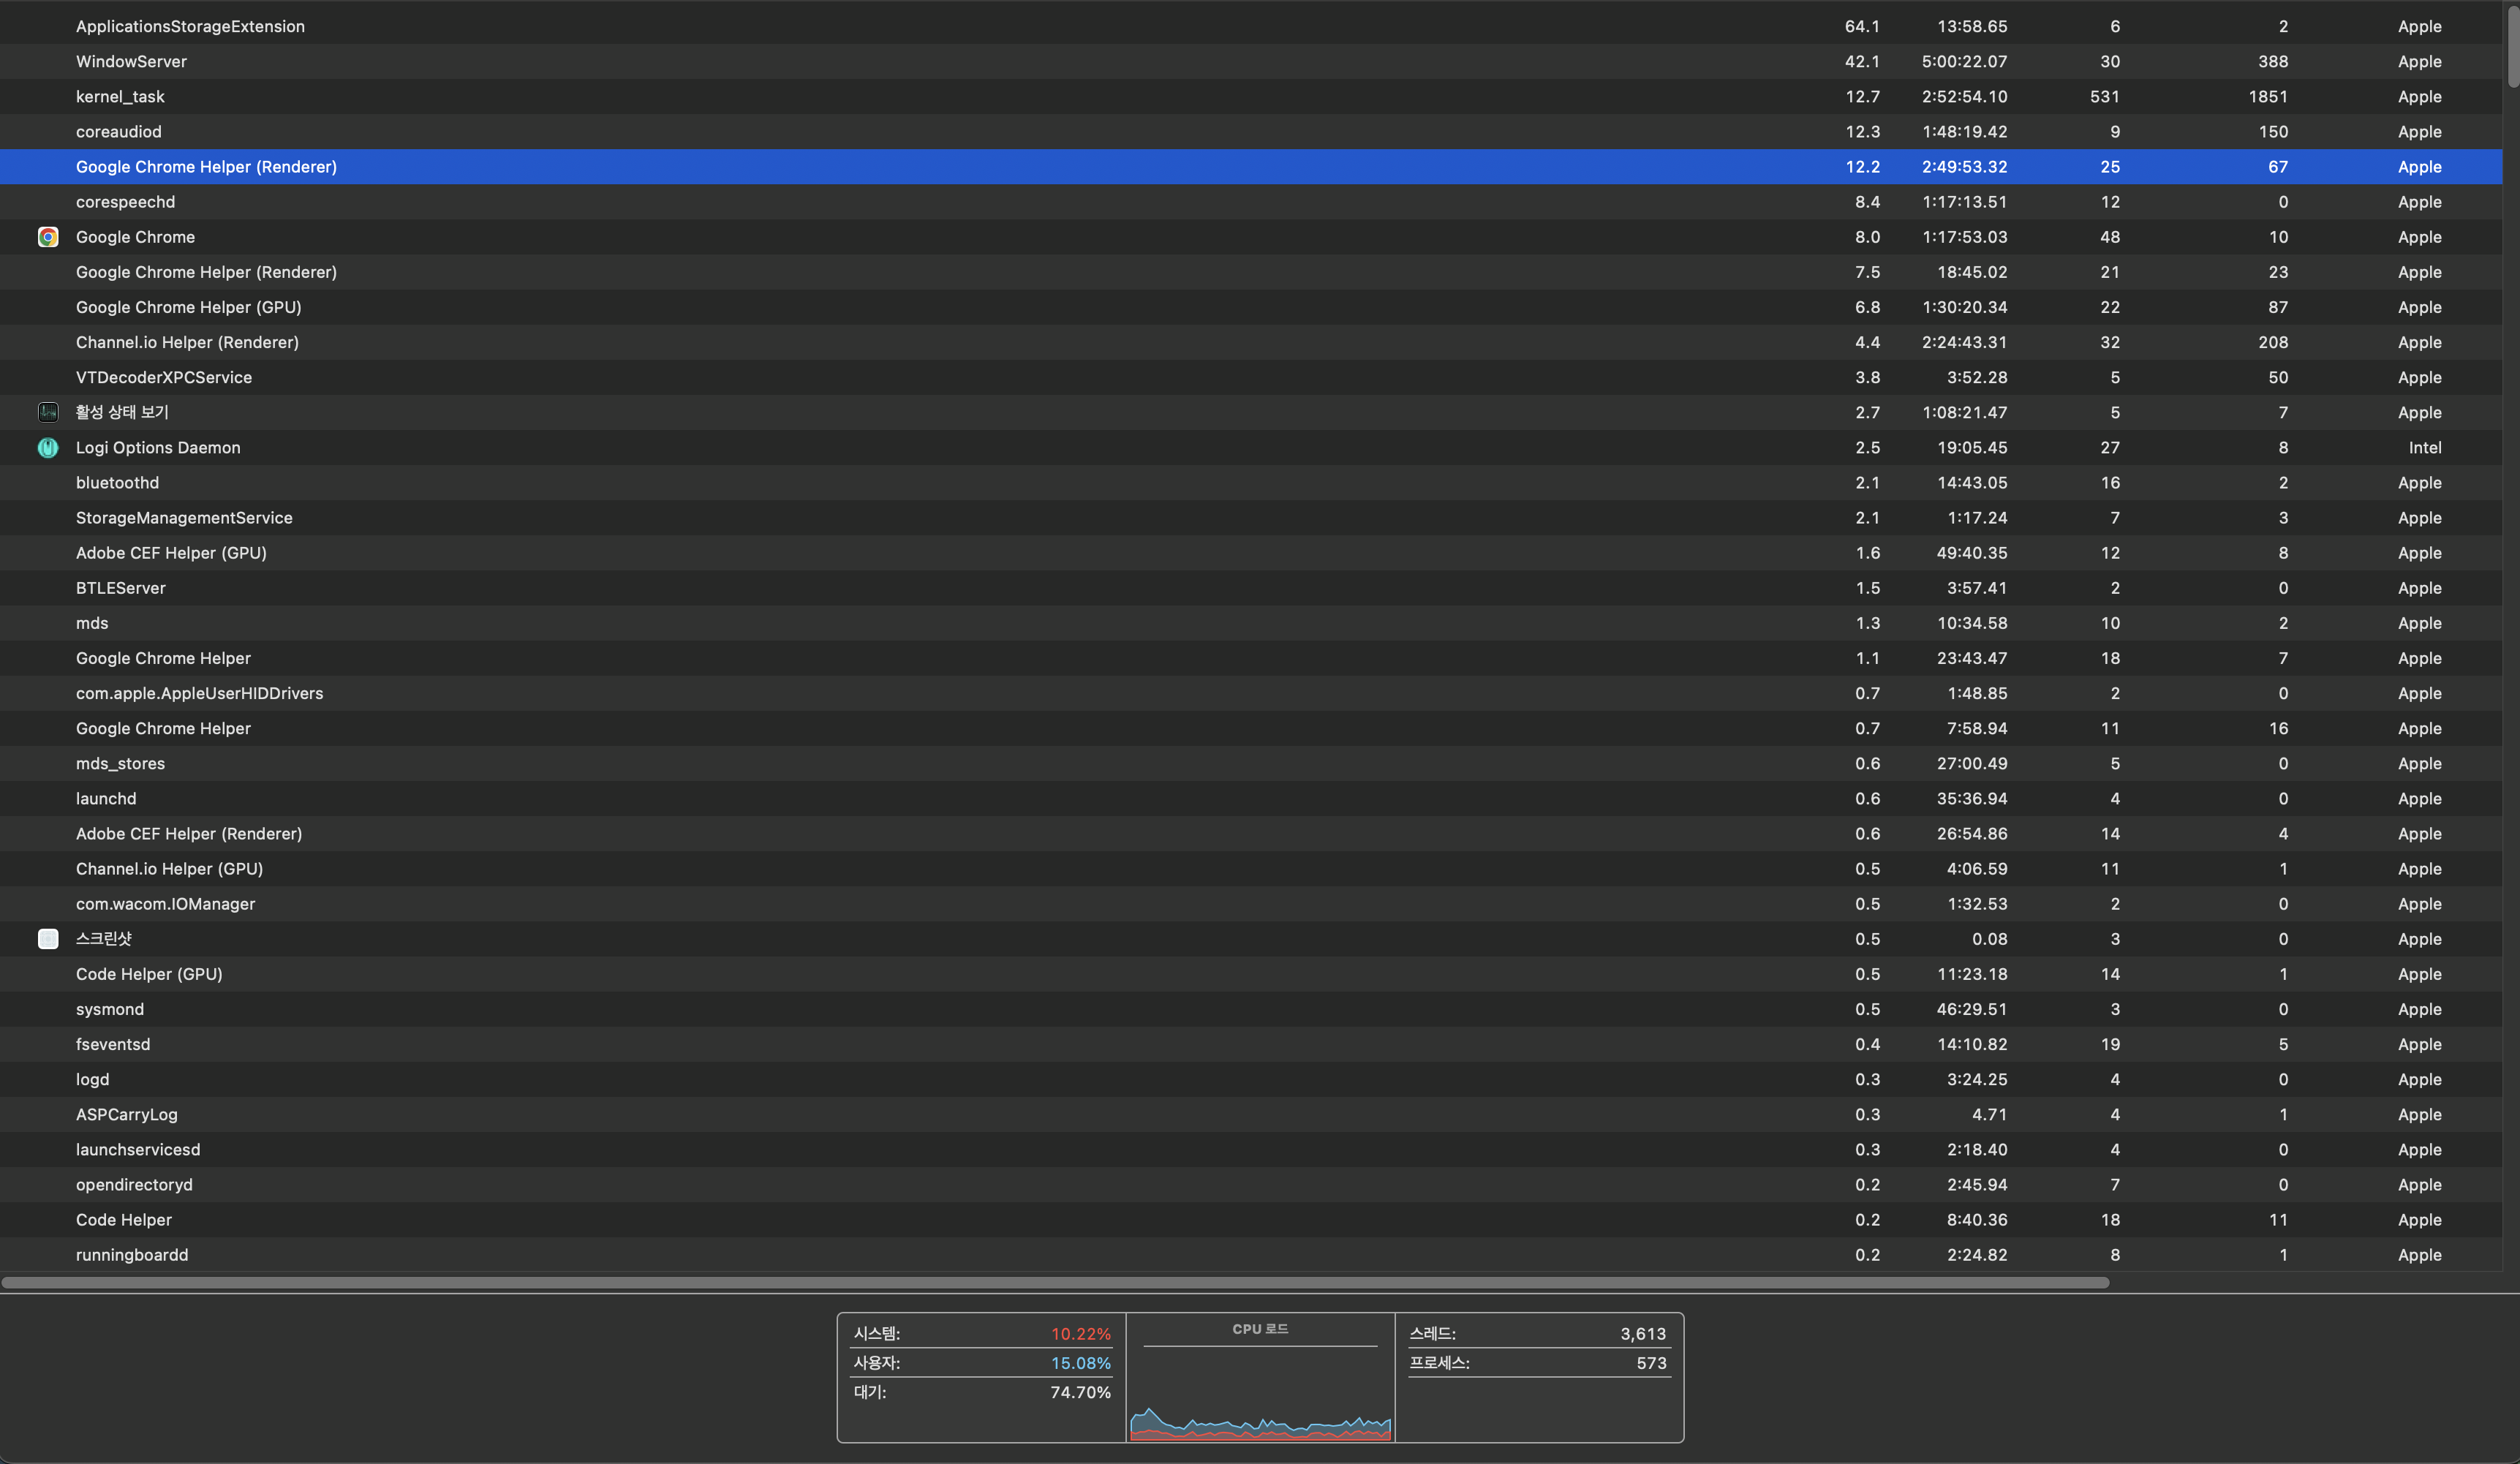Select the Adobe CEF Helper (GPU) process
Screen dimensions: 2520x1464
pos(1251,553)
